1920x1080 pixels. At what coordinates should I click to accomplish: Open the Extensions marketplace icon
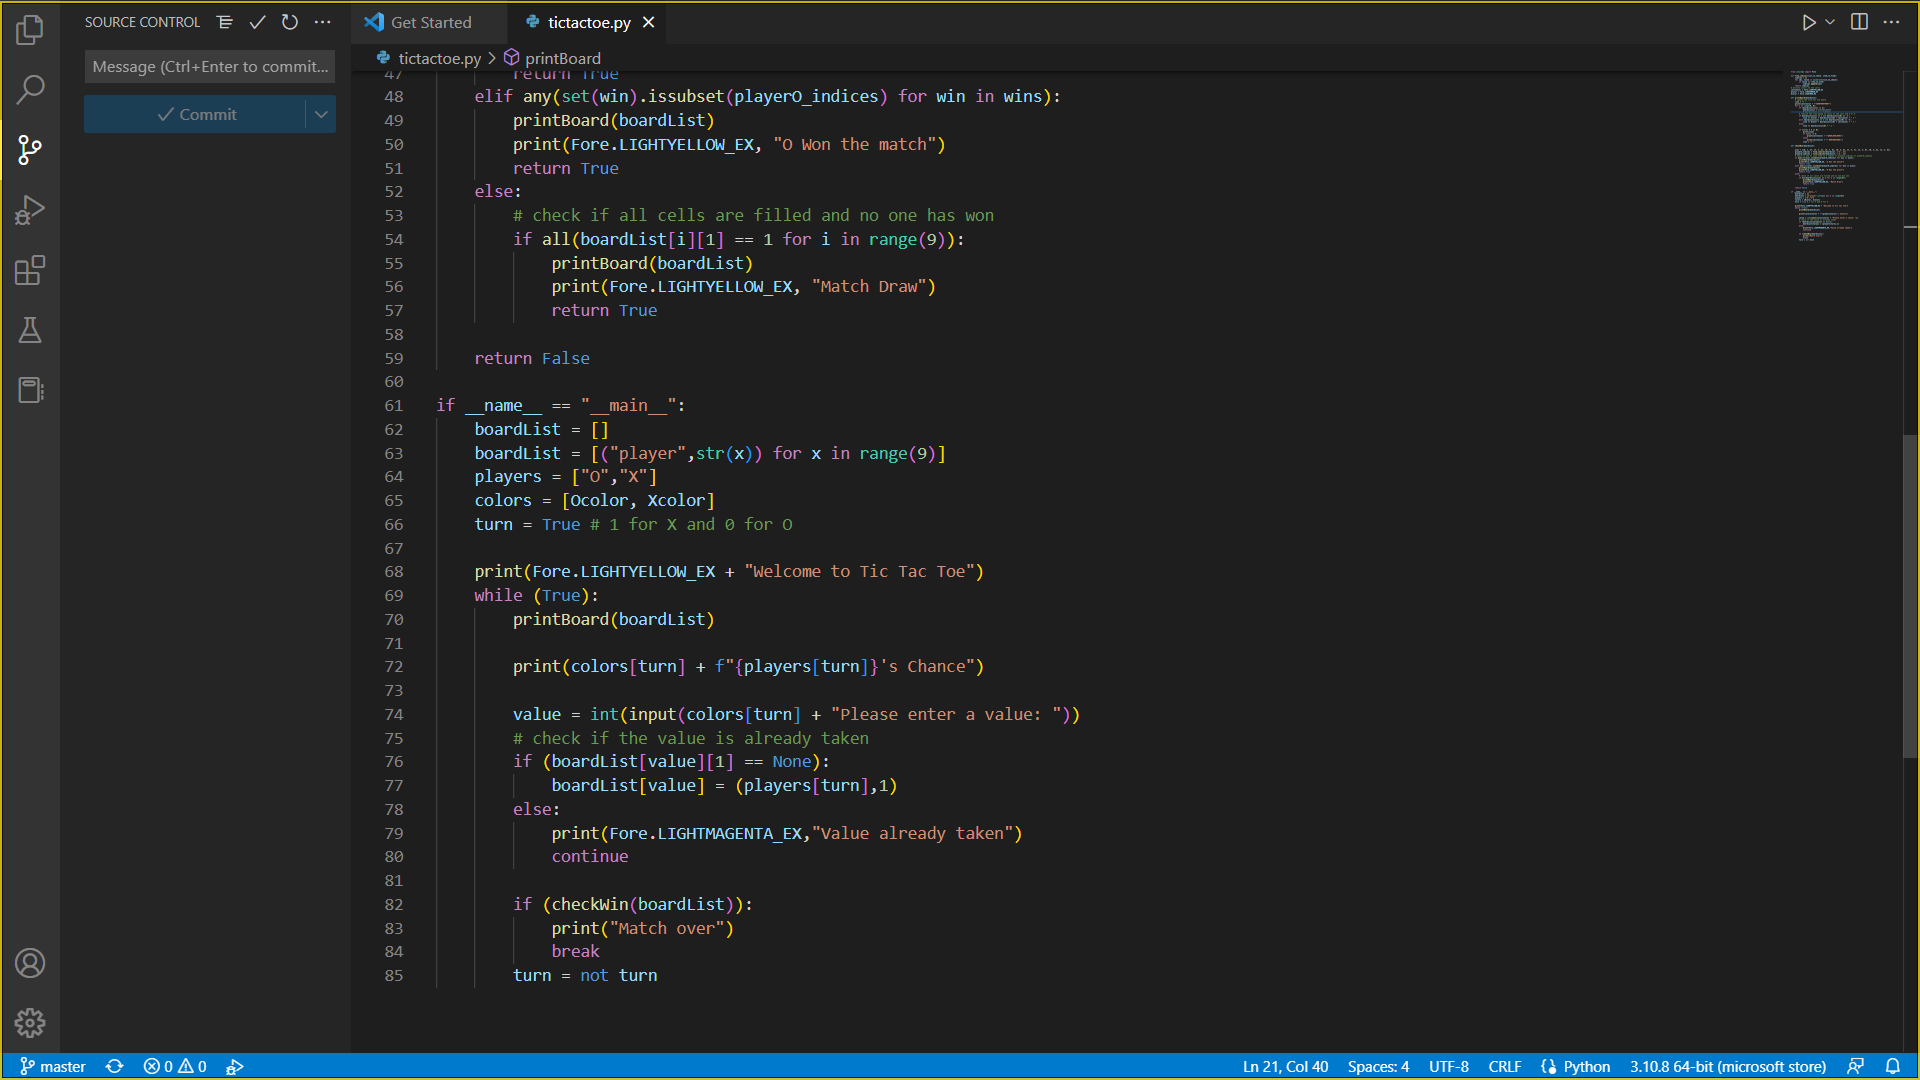[30, 270]
